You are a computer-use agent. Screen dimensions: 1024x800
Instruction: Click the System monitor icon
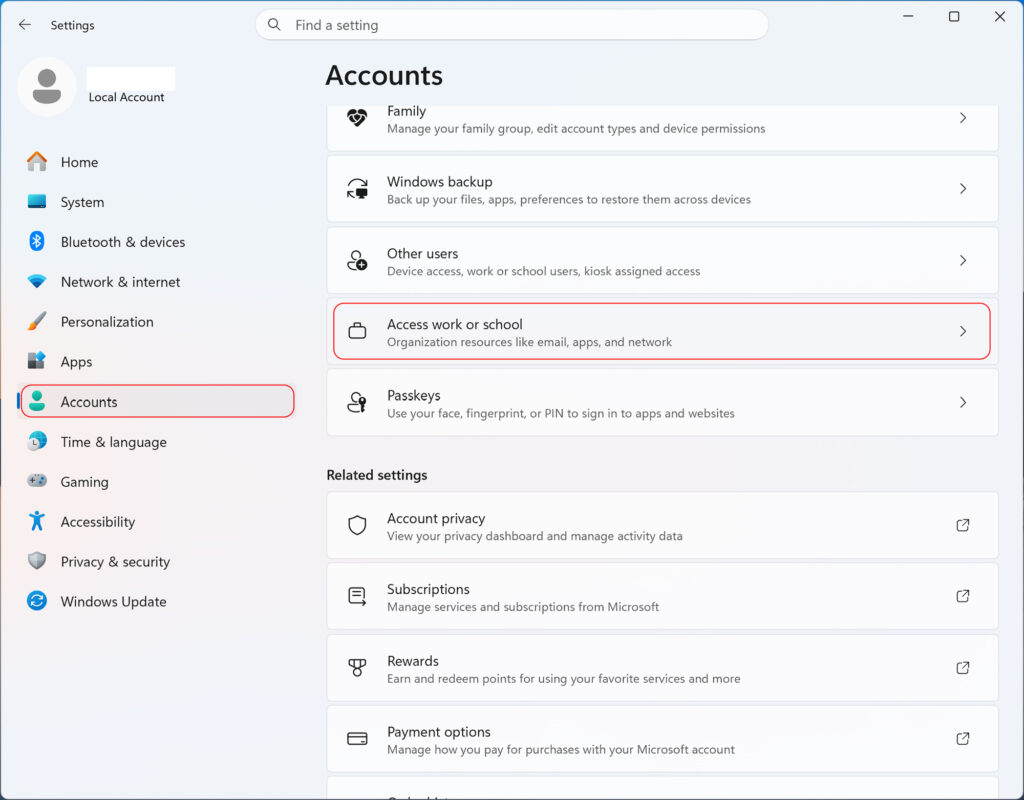pos(37,202)
